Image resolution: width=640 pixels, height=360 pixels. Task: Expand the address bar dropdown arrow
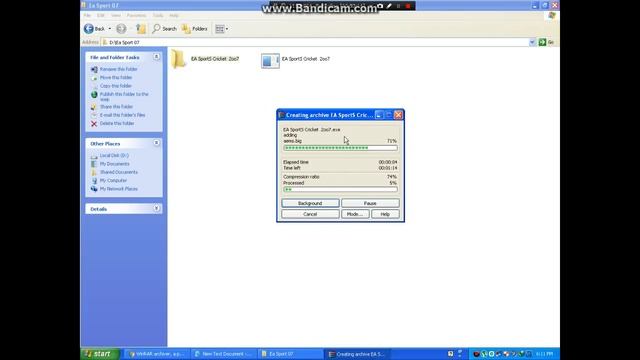tap(532, 42)
